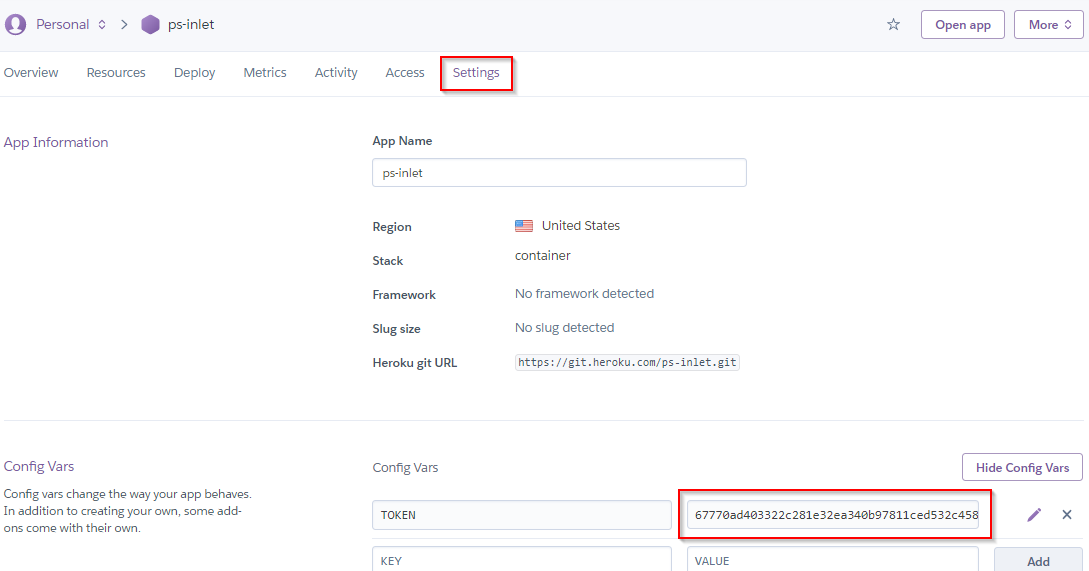Click the breadcrumb chevron separator
The height and width of the screenshot is (571, 1089).
tap(124, 24)
